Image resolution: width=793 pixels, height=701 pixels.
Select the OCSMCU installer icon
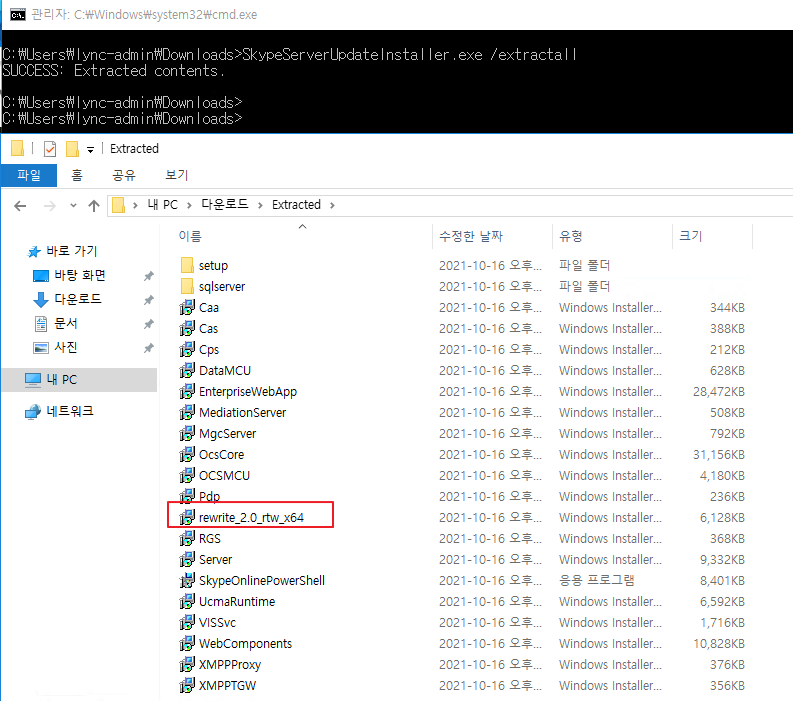(x=187, y=475)
